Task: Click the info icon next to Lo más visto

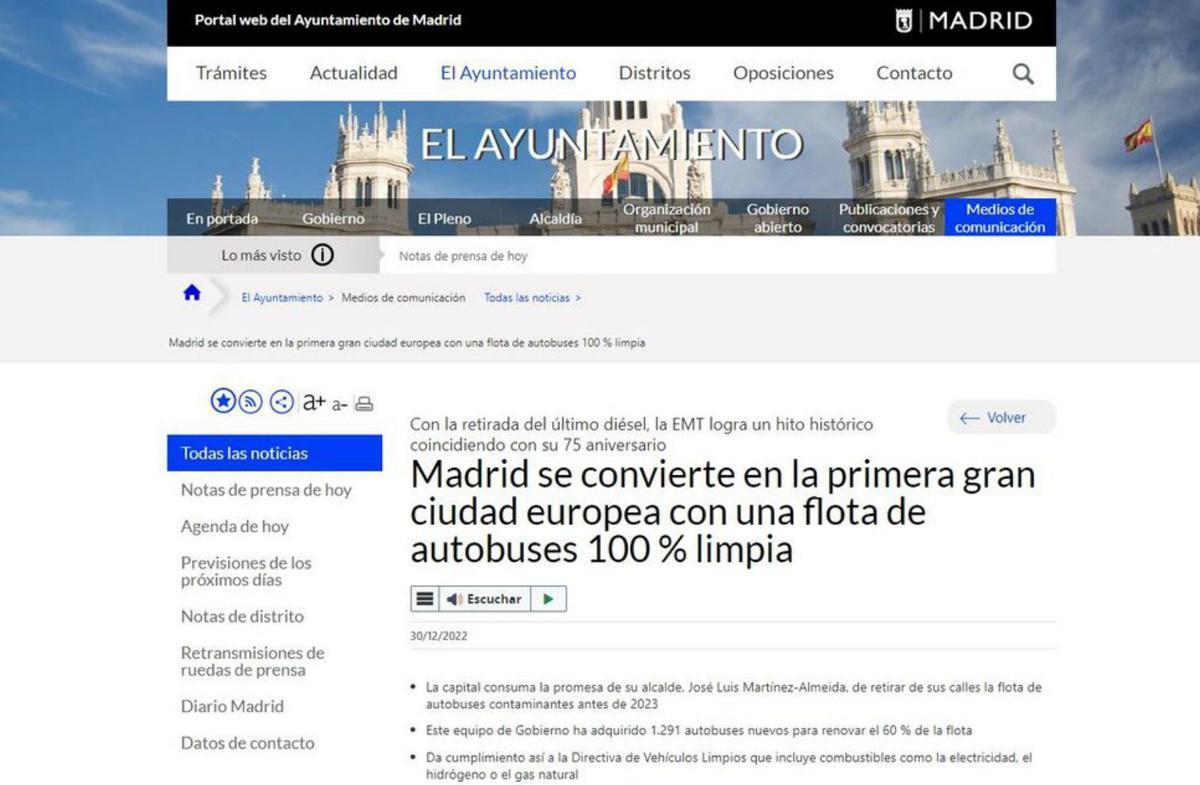Action: [321, 255]
